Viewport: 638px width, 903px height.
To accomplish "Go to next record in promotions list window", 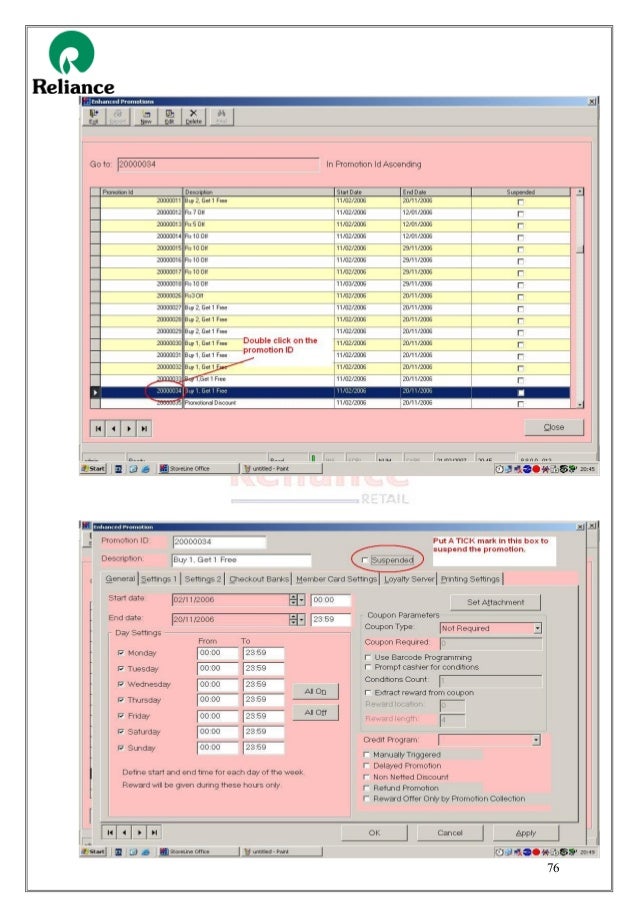I will pos(128,428).
